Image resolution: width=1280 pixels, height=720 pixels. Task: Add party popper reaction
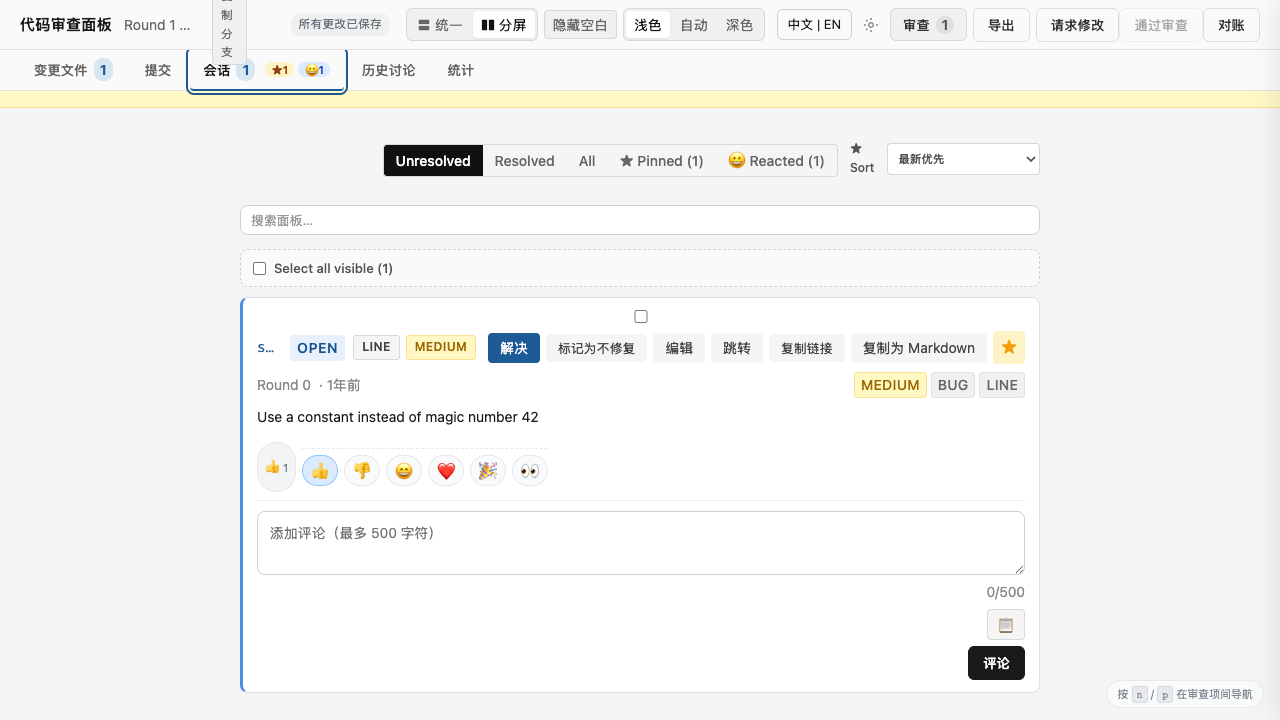(x=488, y=470)
